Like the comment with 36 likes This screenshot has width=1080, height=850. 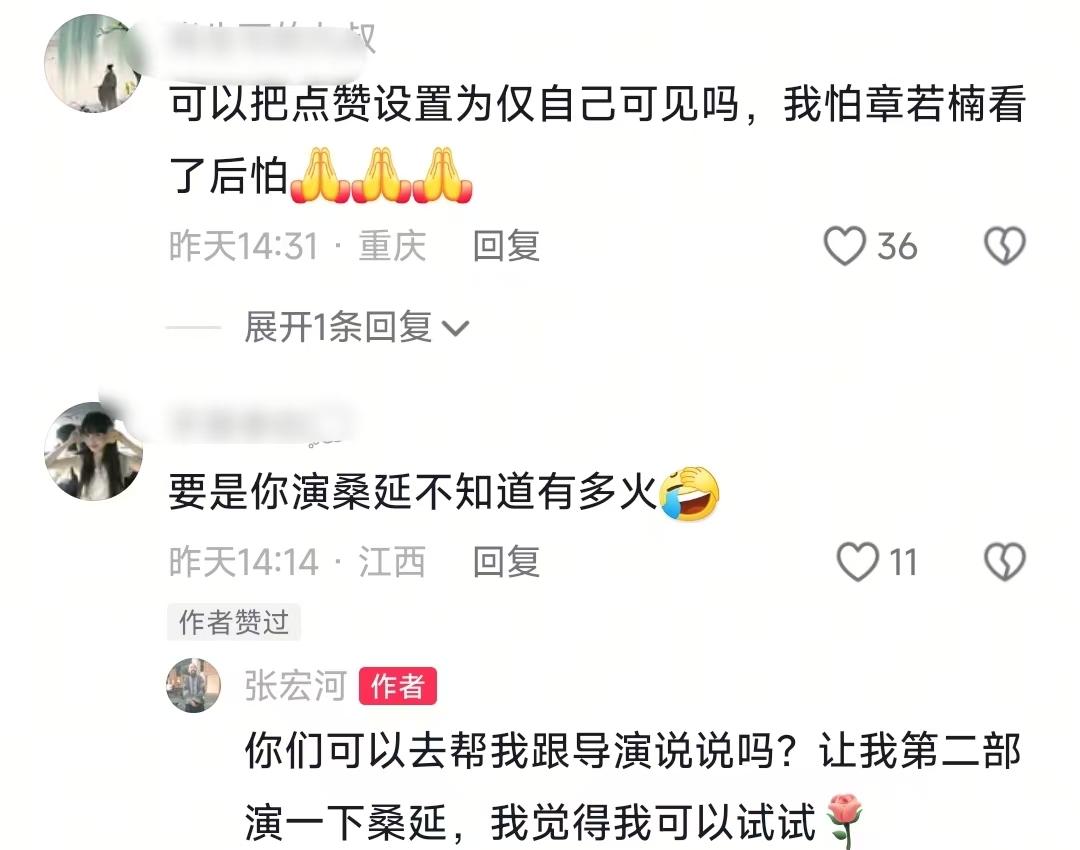(x=844, y=246)
